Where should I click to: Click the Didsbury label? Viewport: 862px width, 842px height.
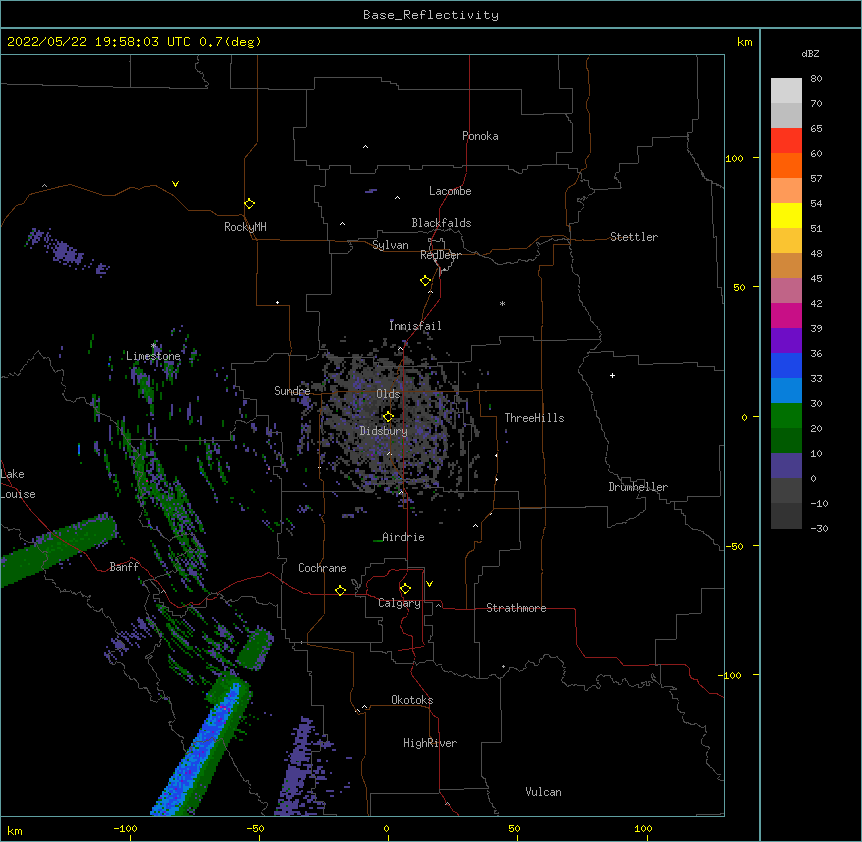384,431
